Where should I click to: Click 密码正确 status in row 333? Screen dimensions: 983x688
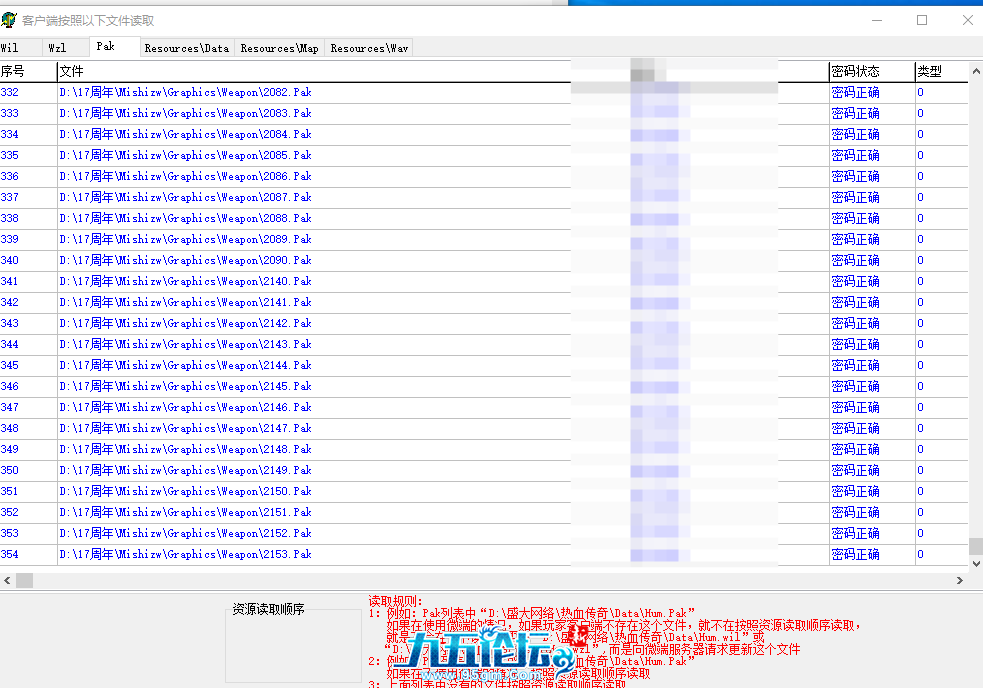[855, 114]
